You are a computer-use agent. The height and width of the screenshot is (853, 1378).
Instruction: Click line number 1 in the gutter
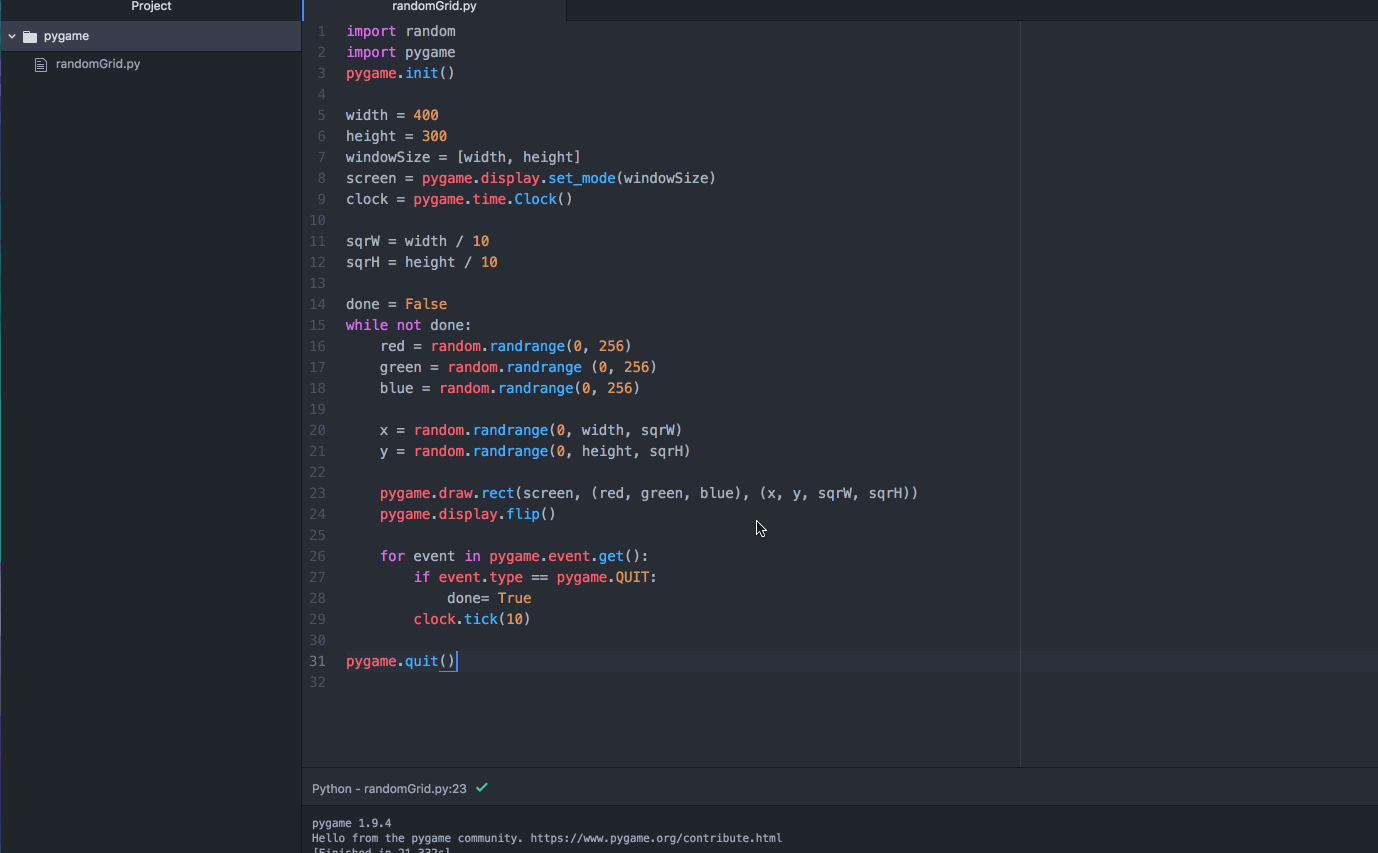click(x=321, y=31)
